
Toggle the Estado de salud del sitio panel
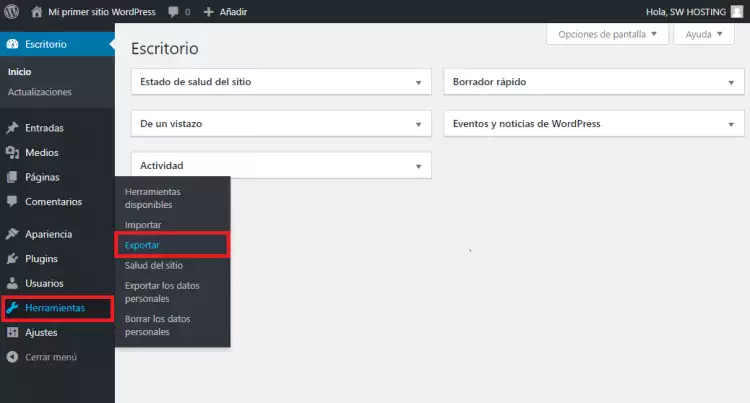[419, 82]
